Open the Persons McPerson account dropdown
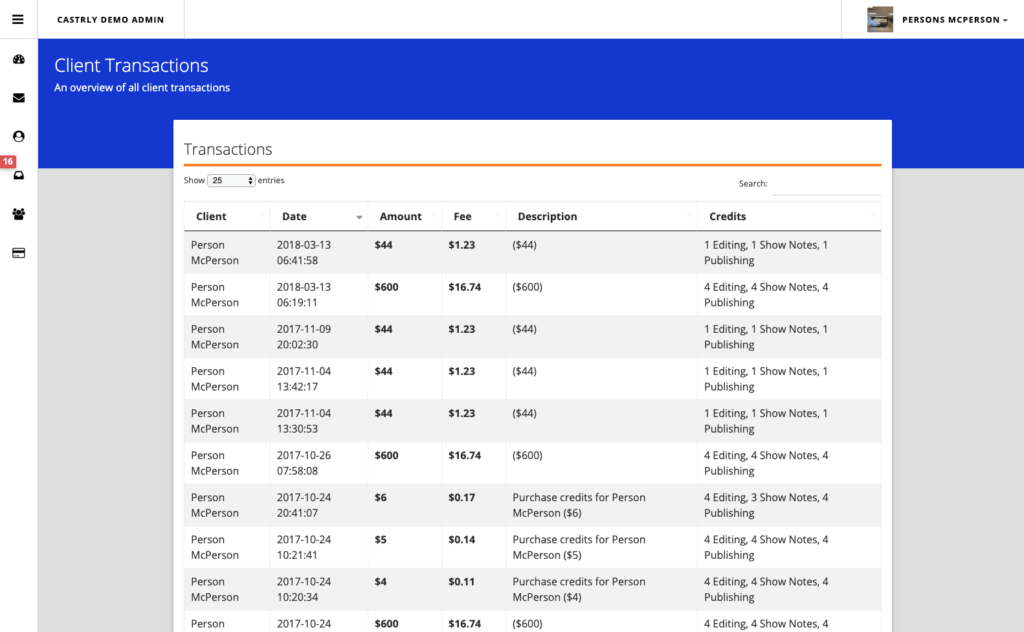This screenshot has width=1024, height=632. pos(954,20)
